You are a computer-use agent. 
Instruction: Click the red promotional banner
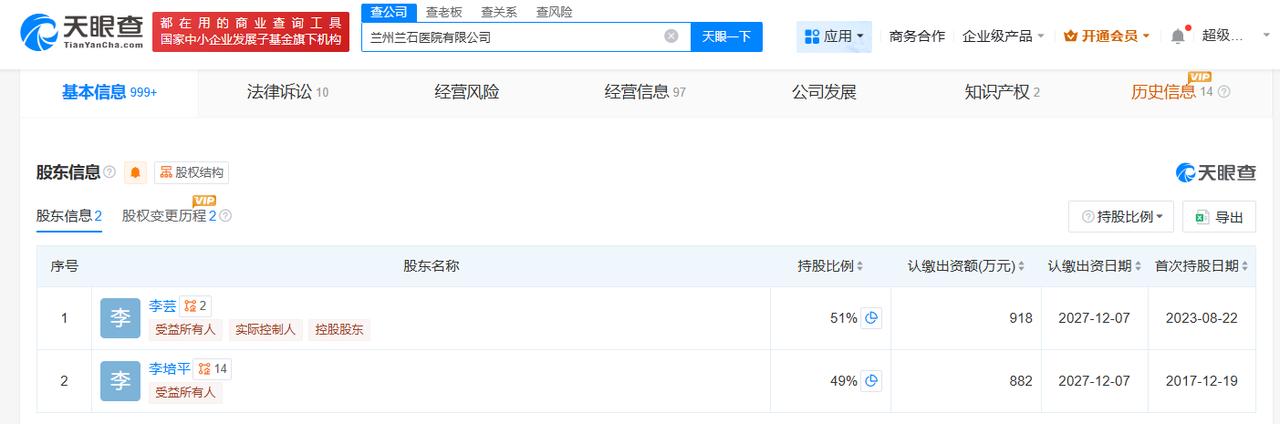pos(253,32)
